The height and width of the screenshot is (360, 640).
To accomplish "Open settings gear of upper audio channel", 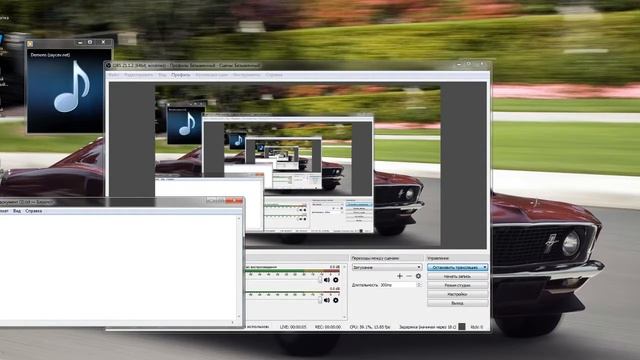I will click(336, 280).
